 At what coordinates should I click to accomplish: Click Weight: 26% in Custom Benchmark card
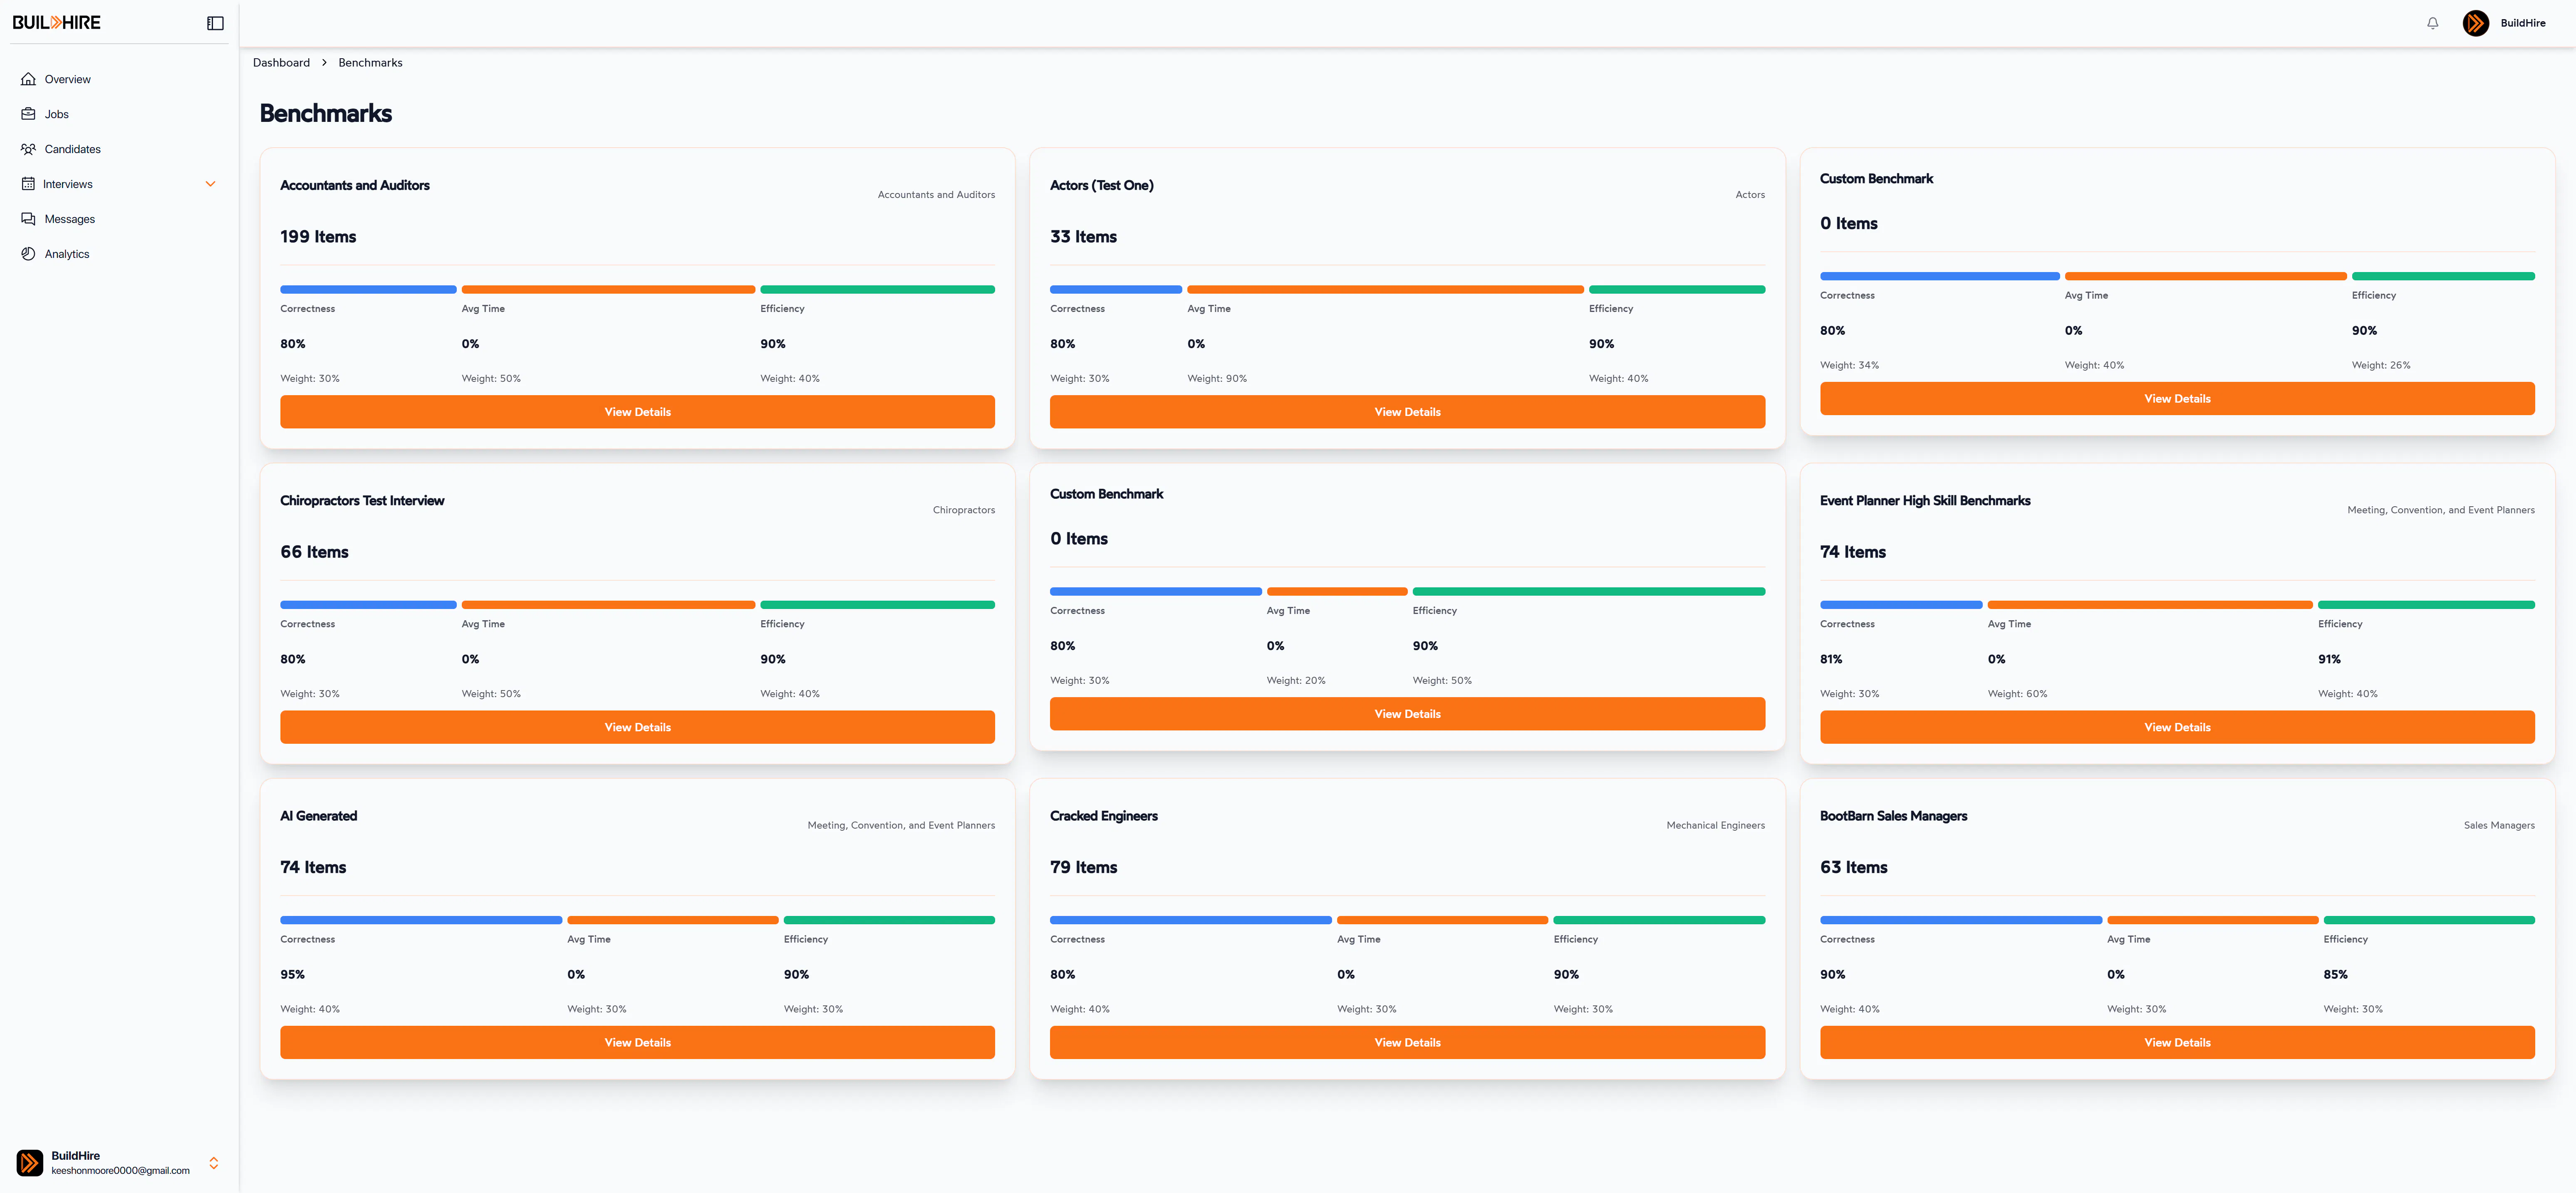pos(2380,365)
